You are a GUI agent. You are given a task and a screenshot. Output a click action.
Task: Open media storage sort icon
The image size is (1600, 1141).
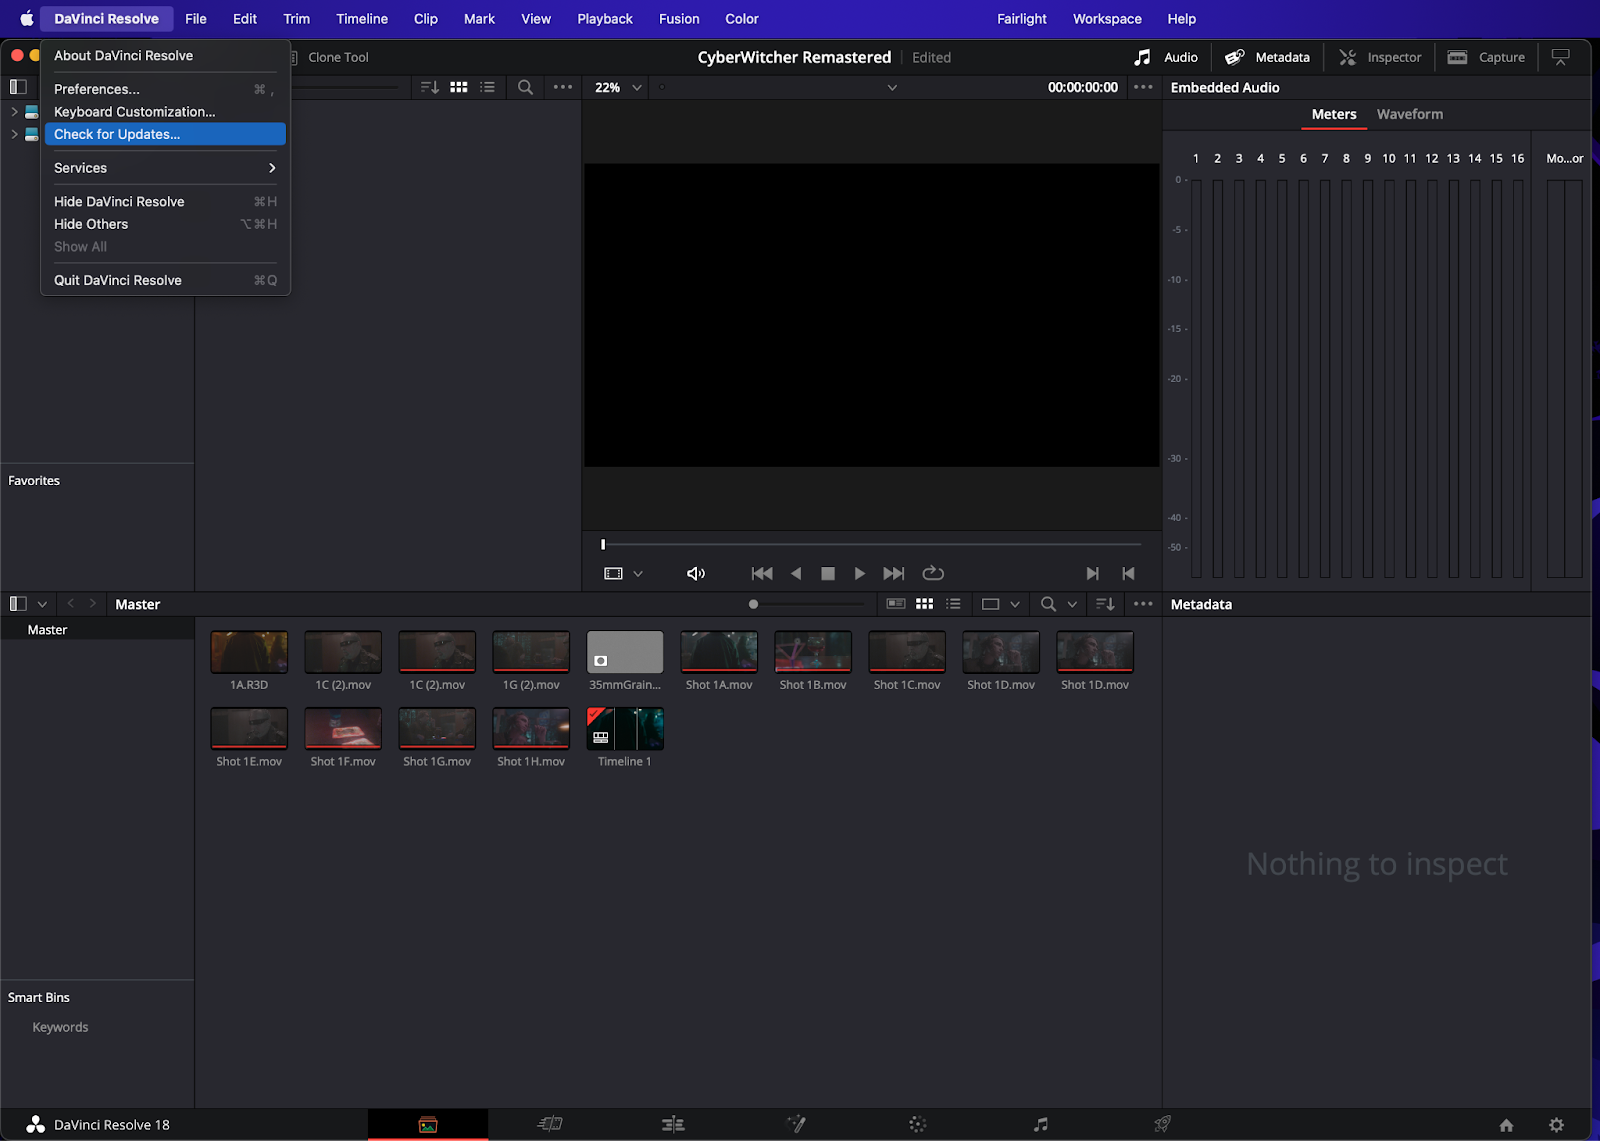(430, 87)
